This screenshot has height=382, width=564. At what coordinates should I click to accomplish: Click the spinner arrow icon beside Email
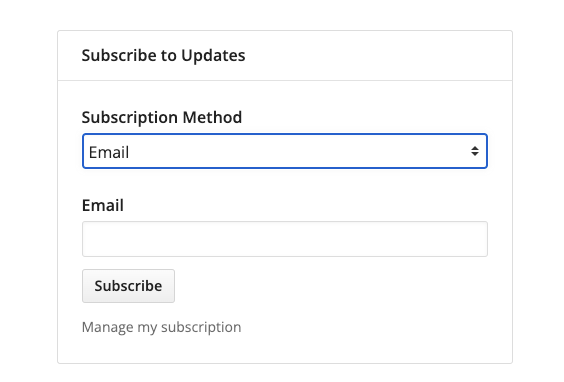[x=474, y=151]
